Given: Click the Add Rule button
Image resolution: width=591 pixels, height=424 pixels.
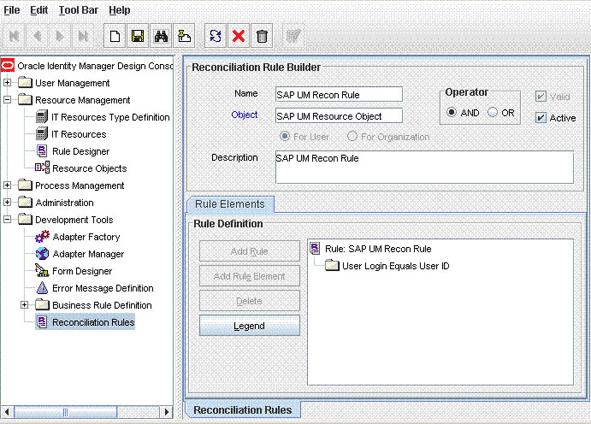Looking at the screenshot, I should point(250,251).
